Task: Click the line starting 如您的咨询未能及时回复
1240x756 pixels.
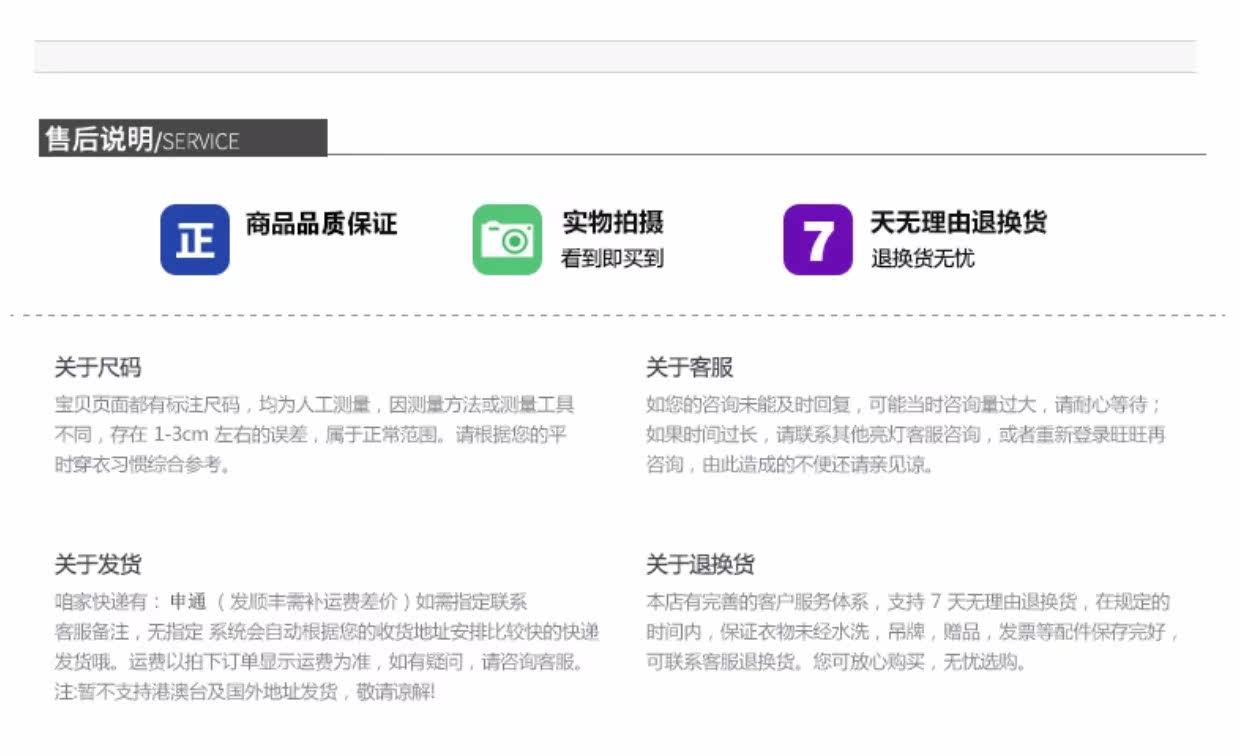Action: coord(905,405)
